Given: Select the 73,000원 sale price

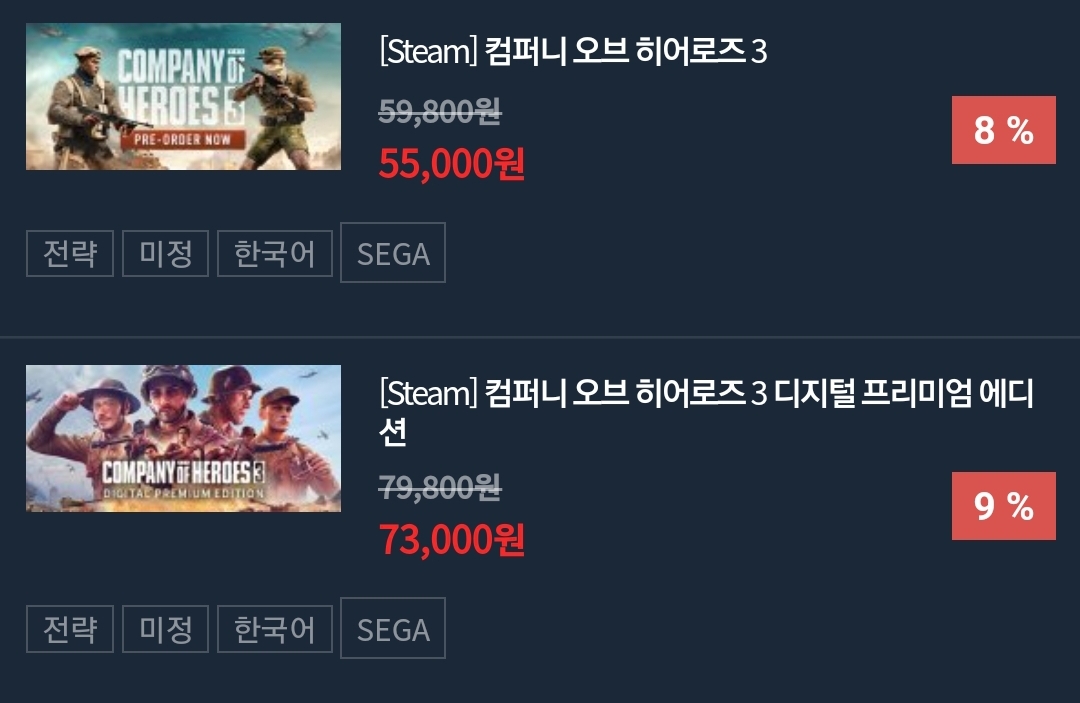Looking at the screenshot, I should [452, 539].
